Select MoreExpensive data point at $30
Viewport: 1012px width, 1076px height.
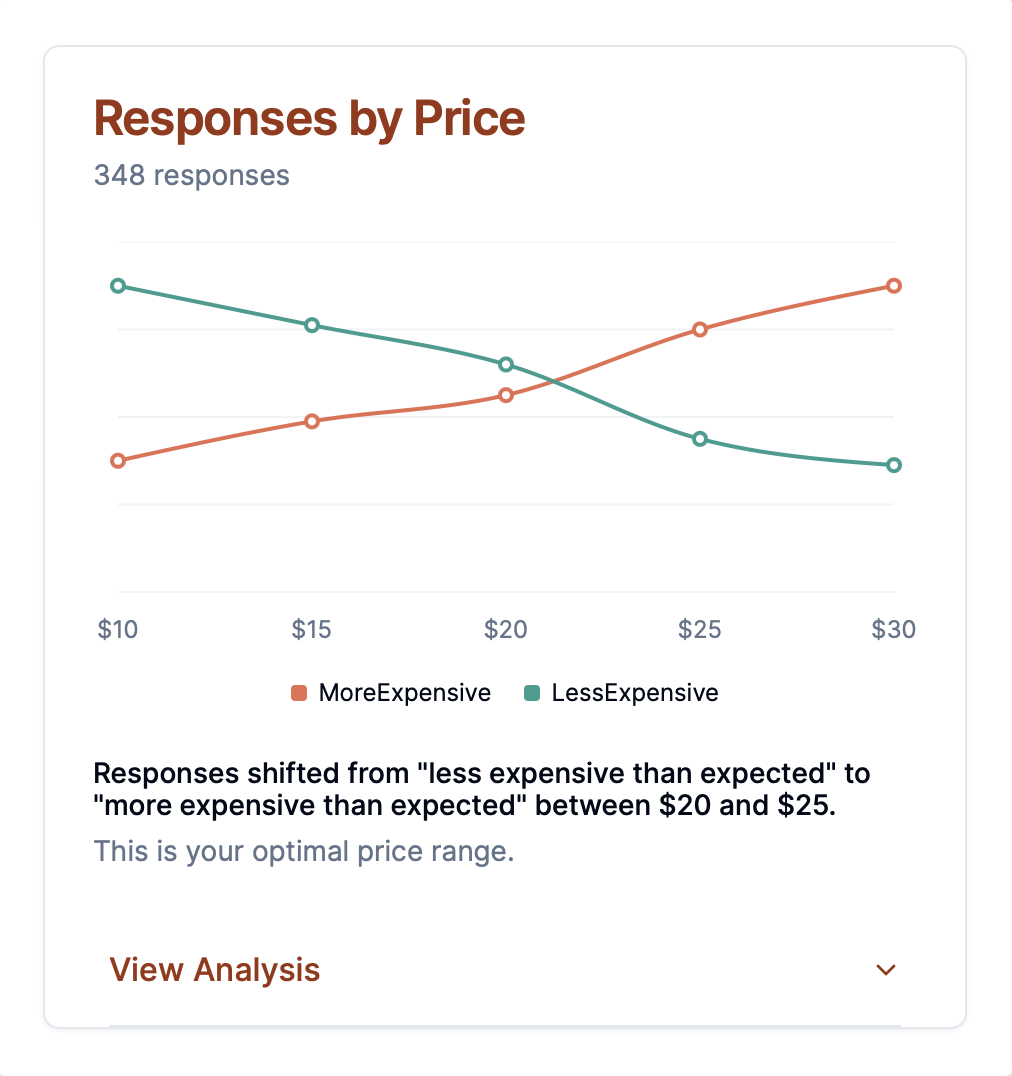pos(894,286)
